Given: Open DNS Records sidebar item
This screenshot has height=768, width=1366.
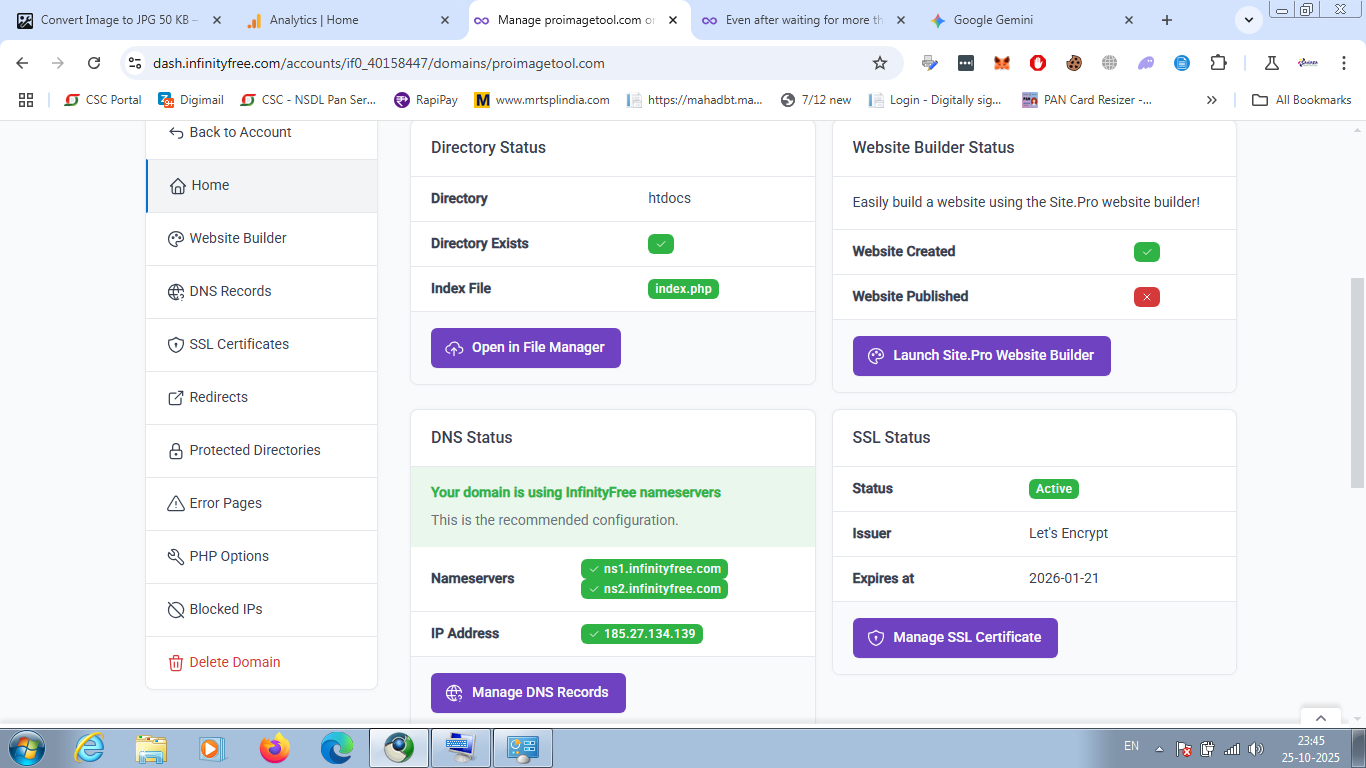Looking at the screenshot, I should click(x=230, y=291).
